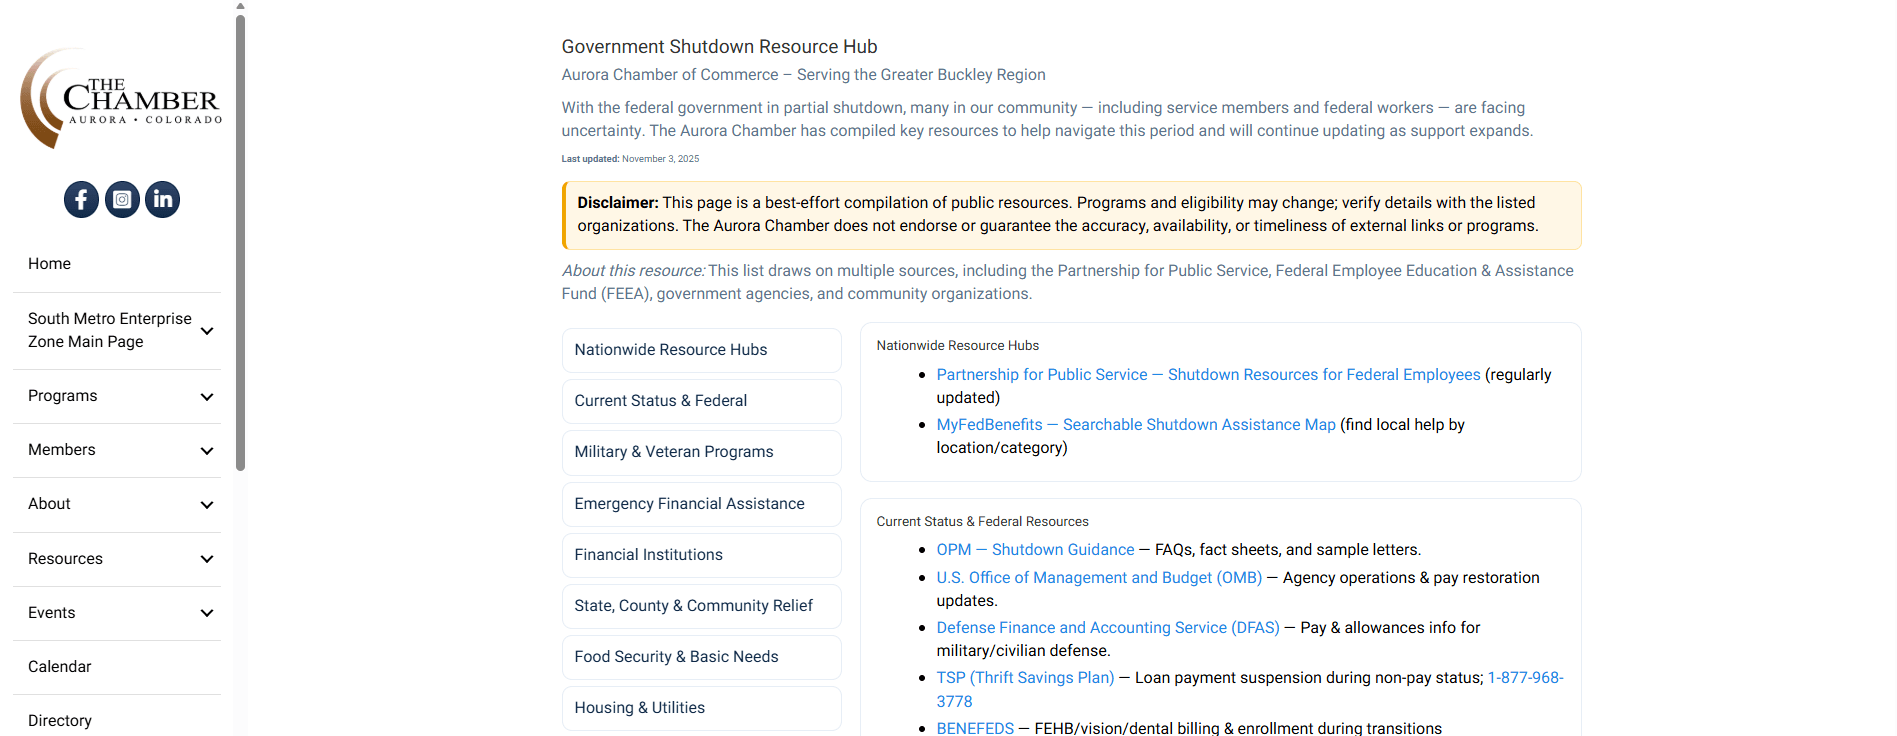Open MyFedBenefits Searchable Shutdown Assistance Map link
This screenshot has height=736, width=1897.
pyautogui.click(x=1136, y=425)
